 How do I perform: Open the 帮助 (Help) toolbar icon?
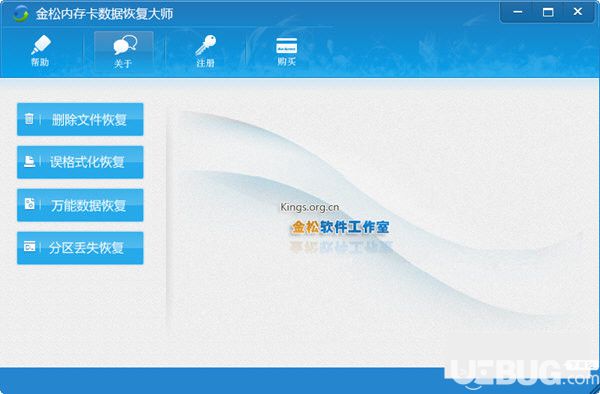coord(40,50)
